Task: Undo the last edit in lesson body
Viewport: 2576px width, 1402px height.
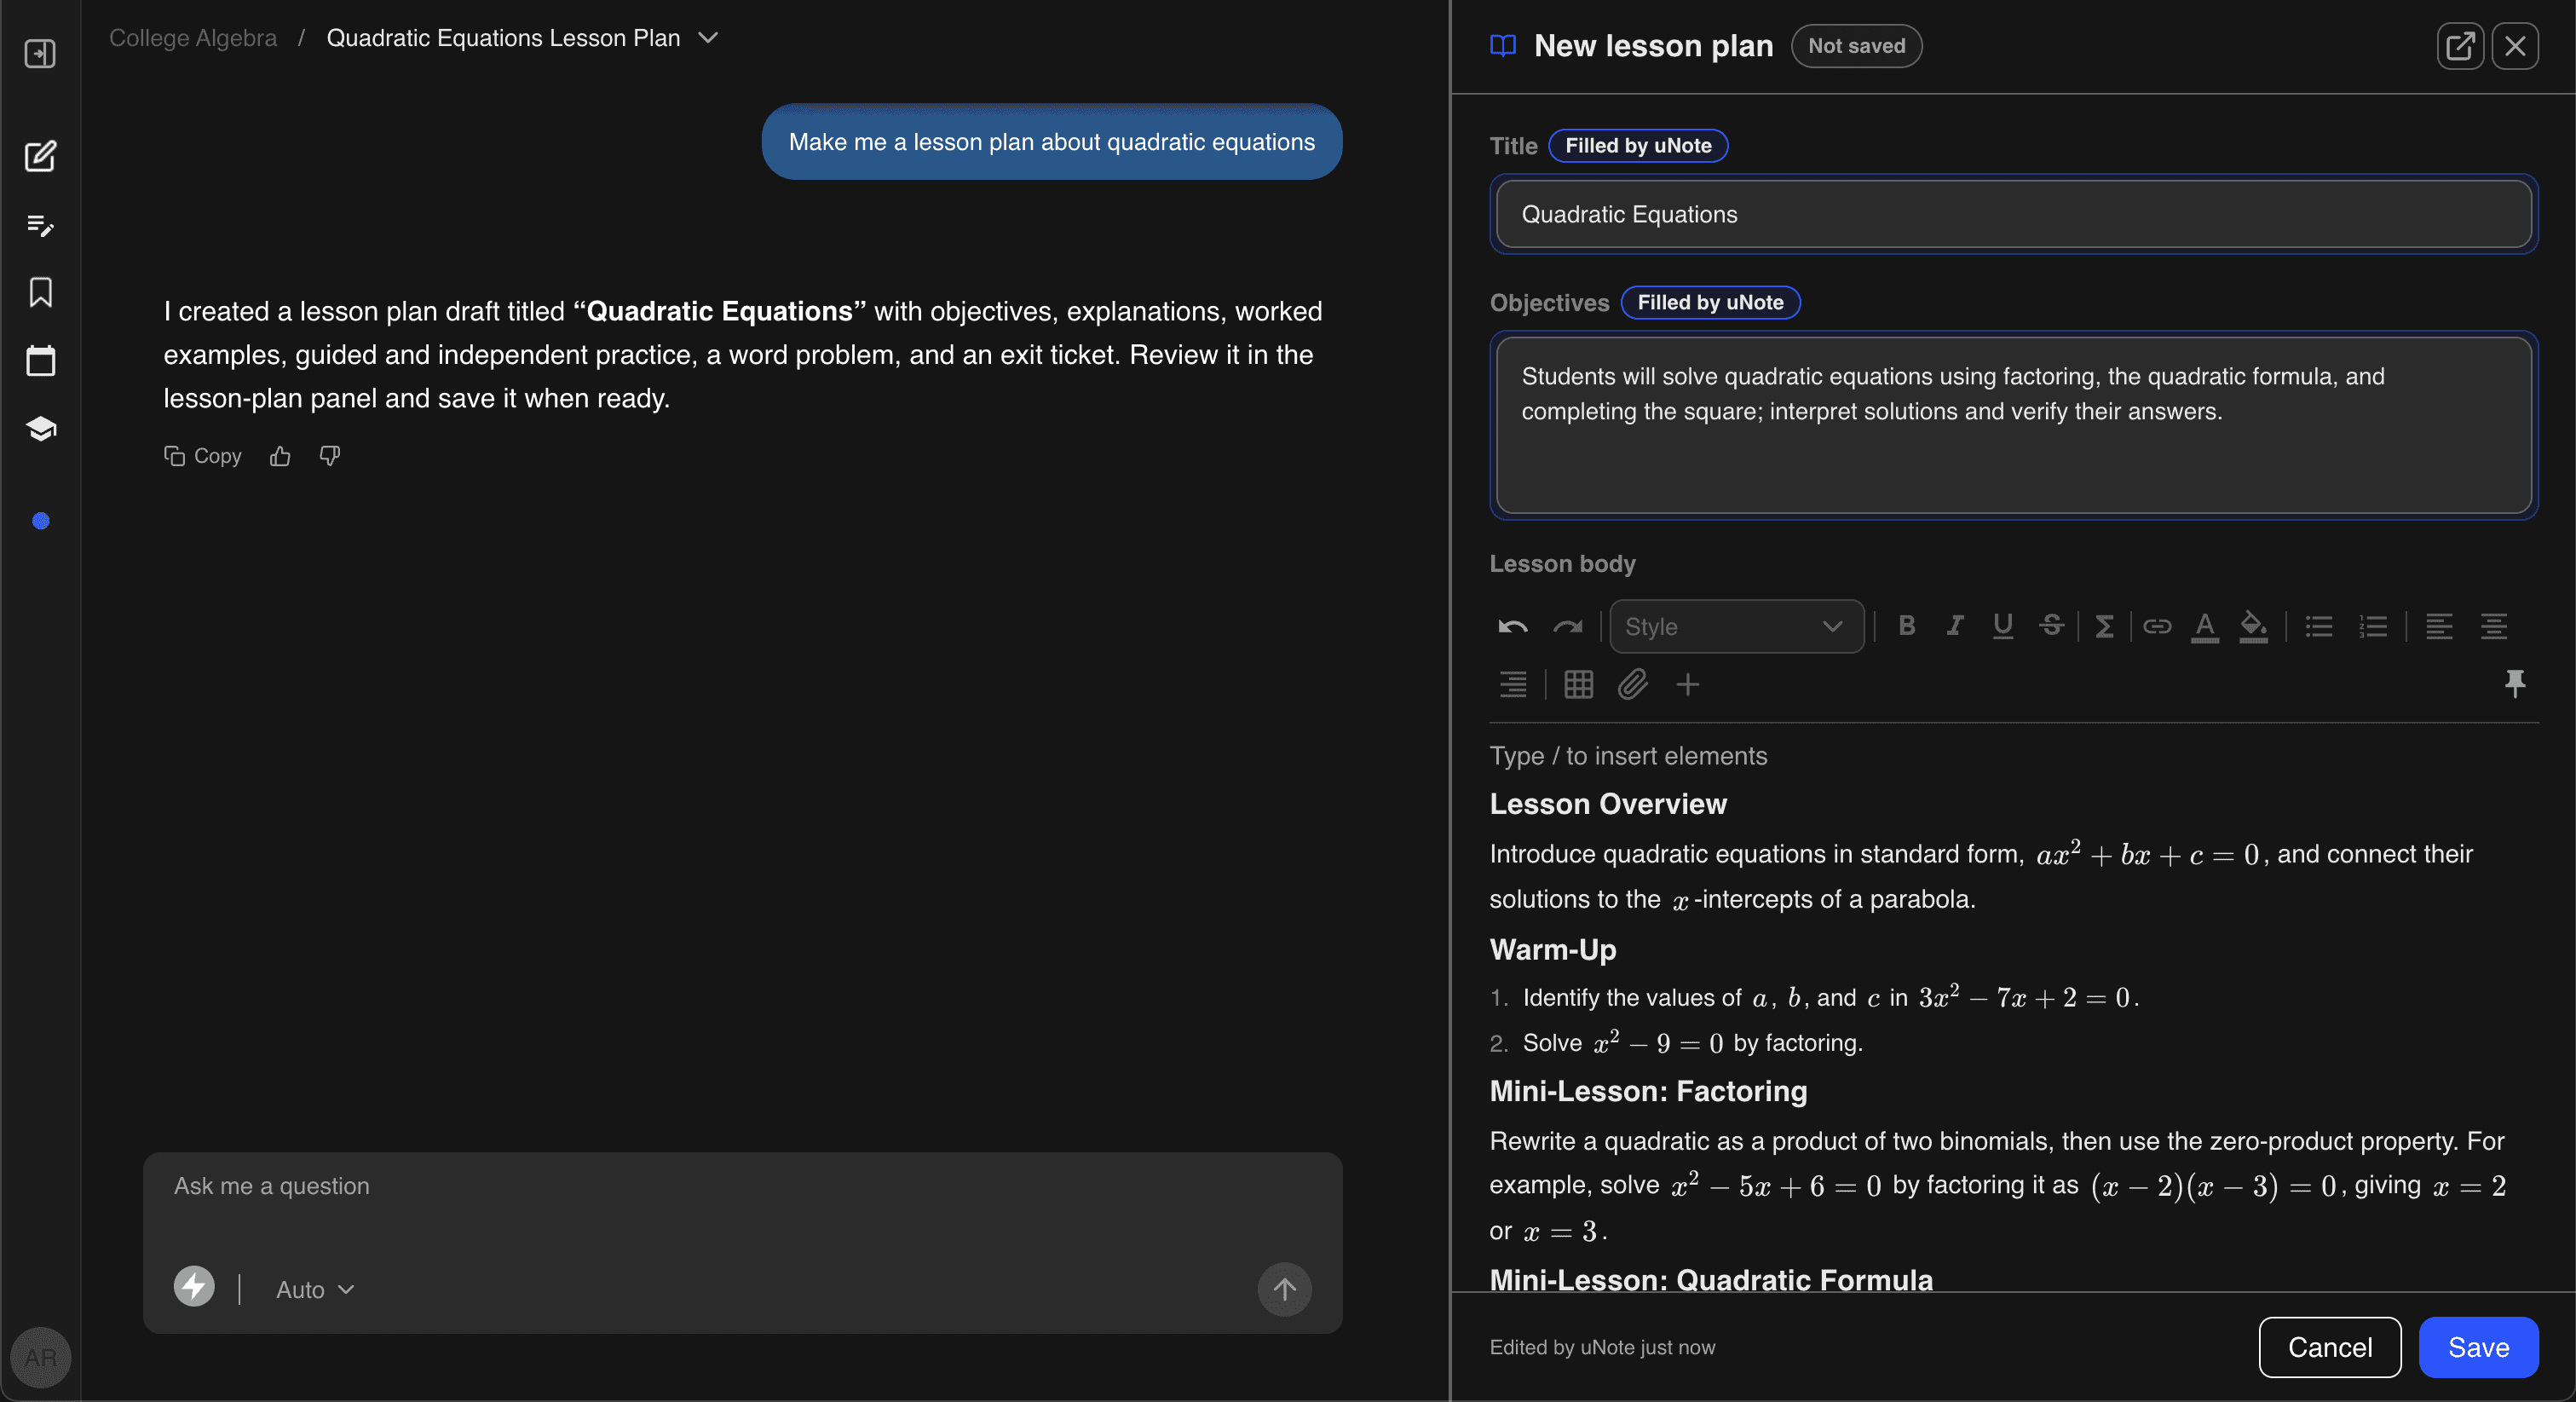Action: [1512, 627]
